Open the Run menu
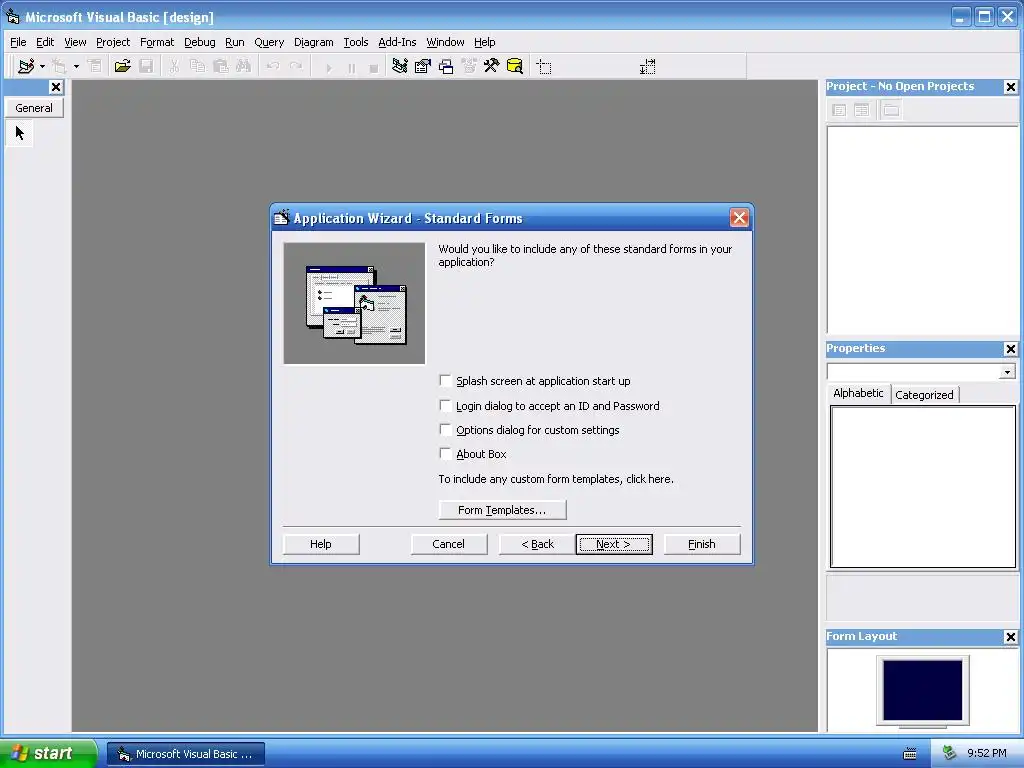This screenshot has width=1024, height=768. [234, 42]
